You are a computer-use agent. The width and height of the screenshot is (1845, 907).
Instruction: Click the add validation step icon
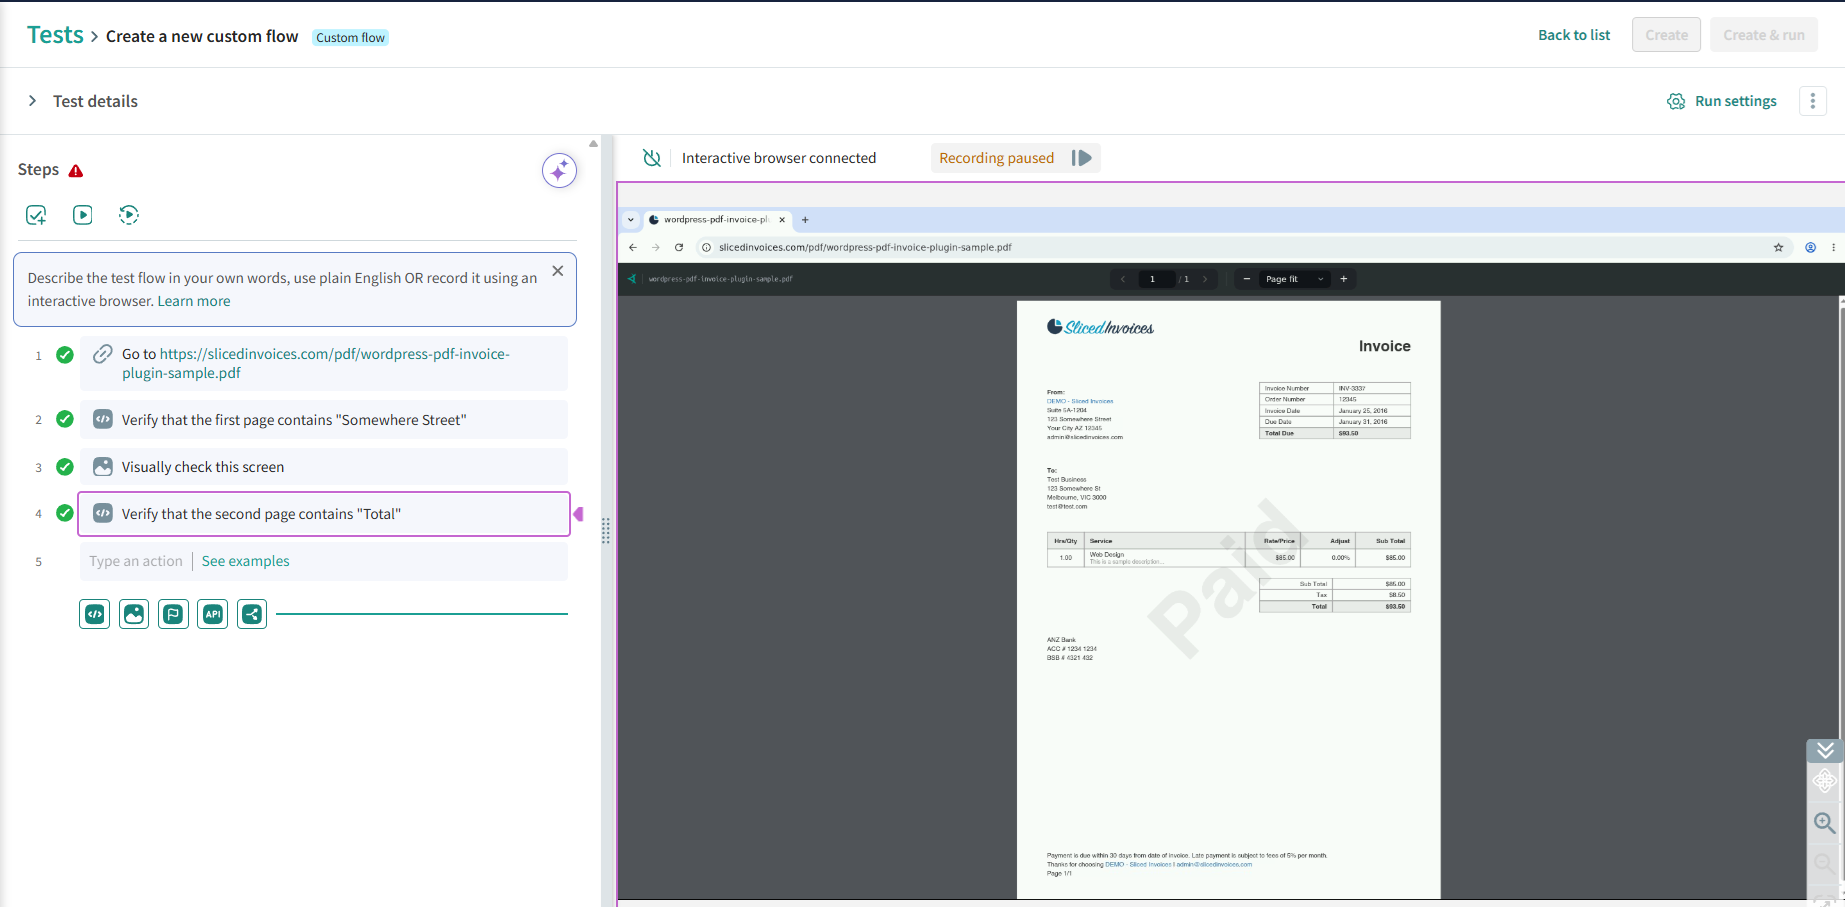coord(36,215)
